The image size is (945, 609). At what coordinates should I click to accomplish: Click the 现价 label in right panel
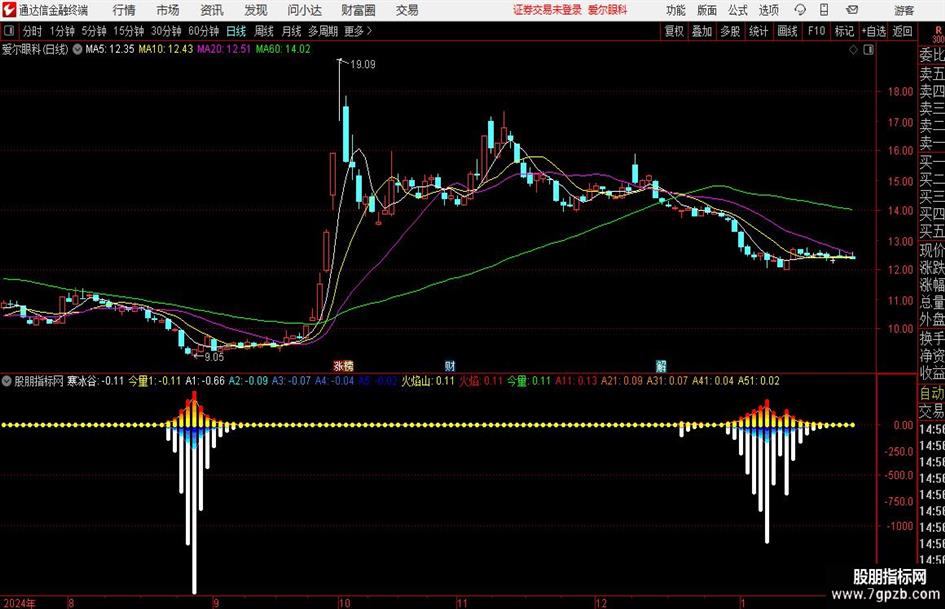coord(932,250)
